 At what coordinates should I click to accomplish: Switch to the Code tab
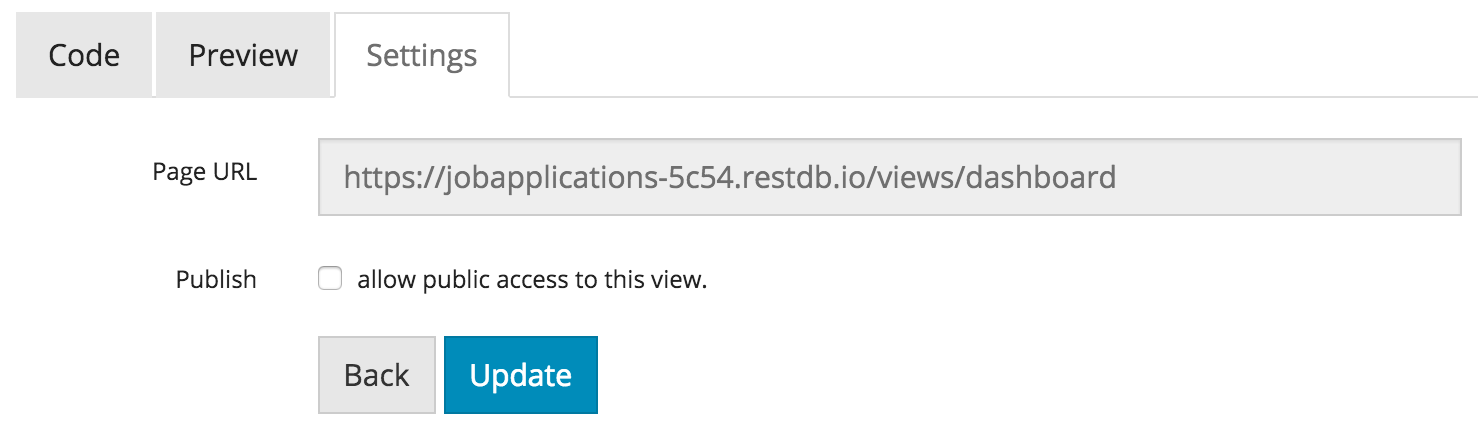pos(84,55)
